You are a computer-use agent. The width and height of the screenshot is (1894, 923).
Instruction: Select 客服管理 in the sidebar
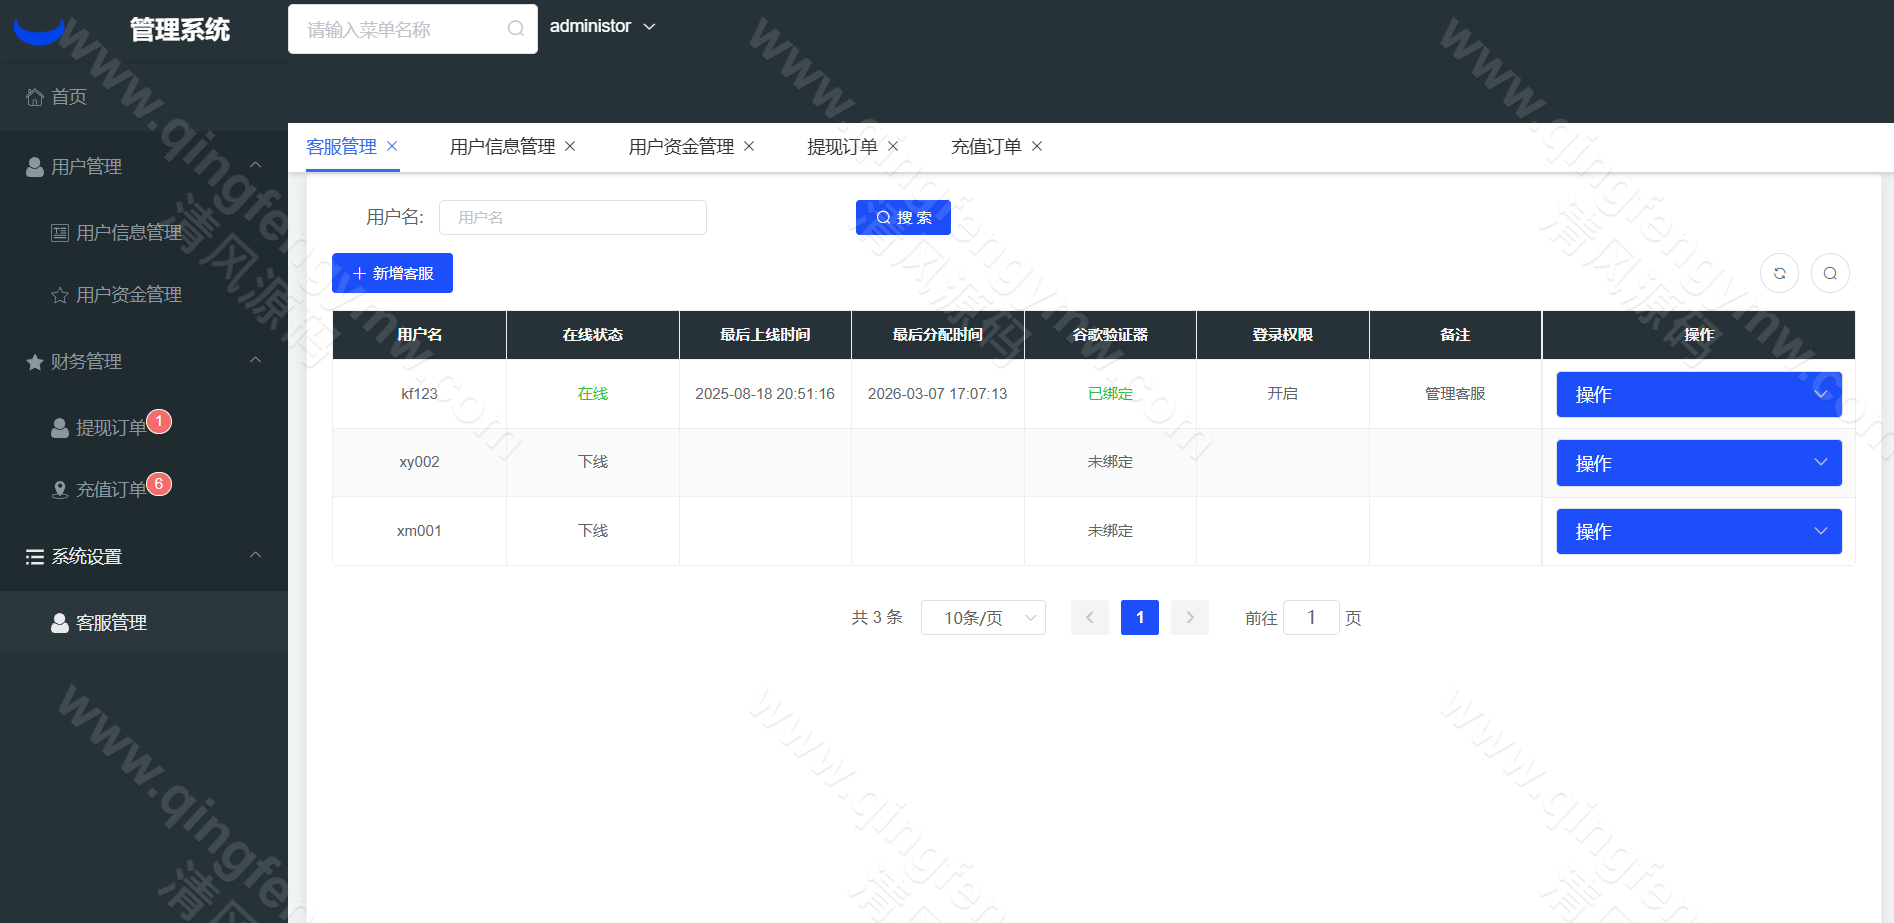point(144,622)
